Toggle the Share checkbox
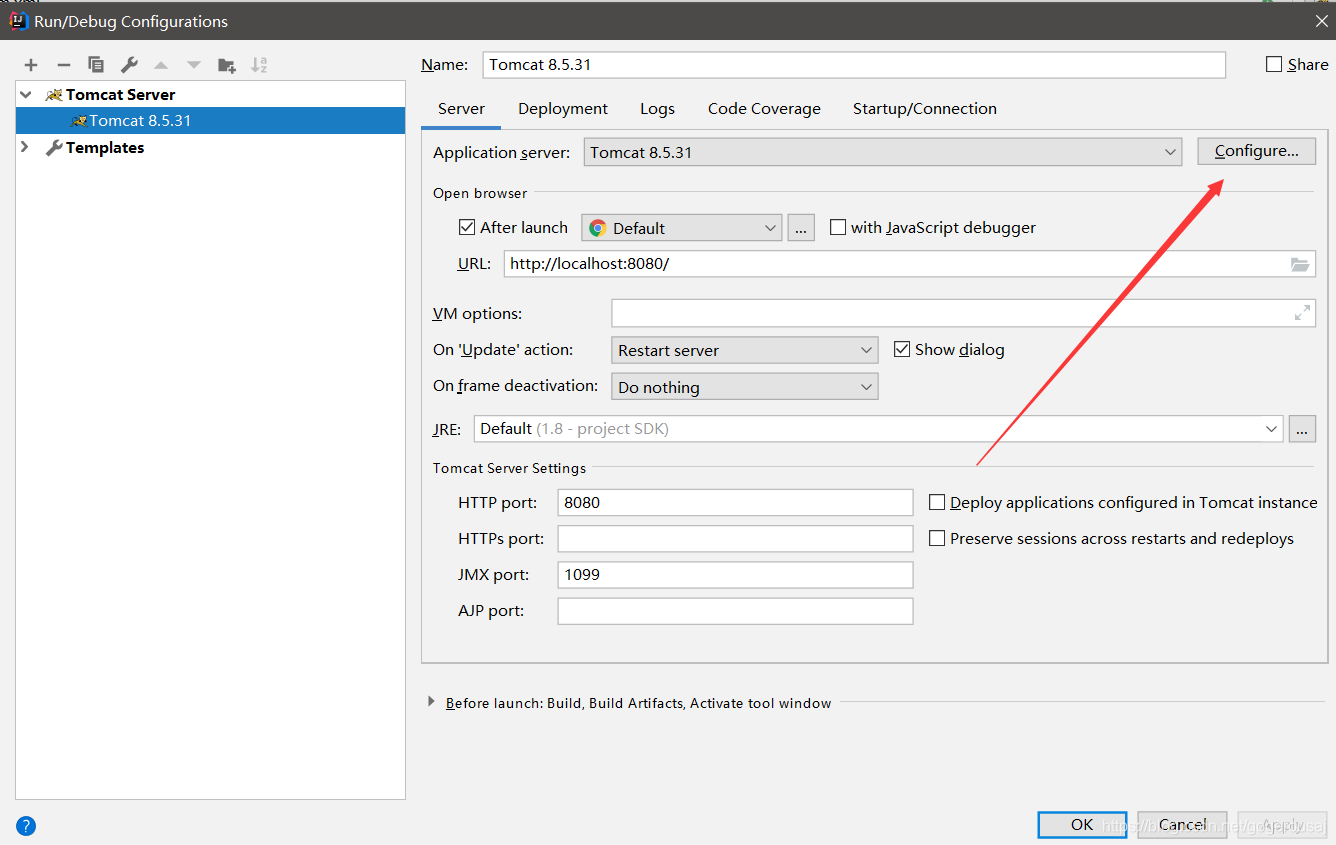The image size is (1336, 845). tap(1274, 64)
